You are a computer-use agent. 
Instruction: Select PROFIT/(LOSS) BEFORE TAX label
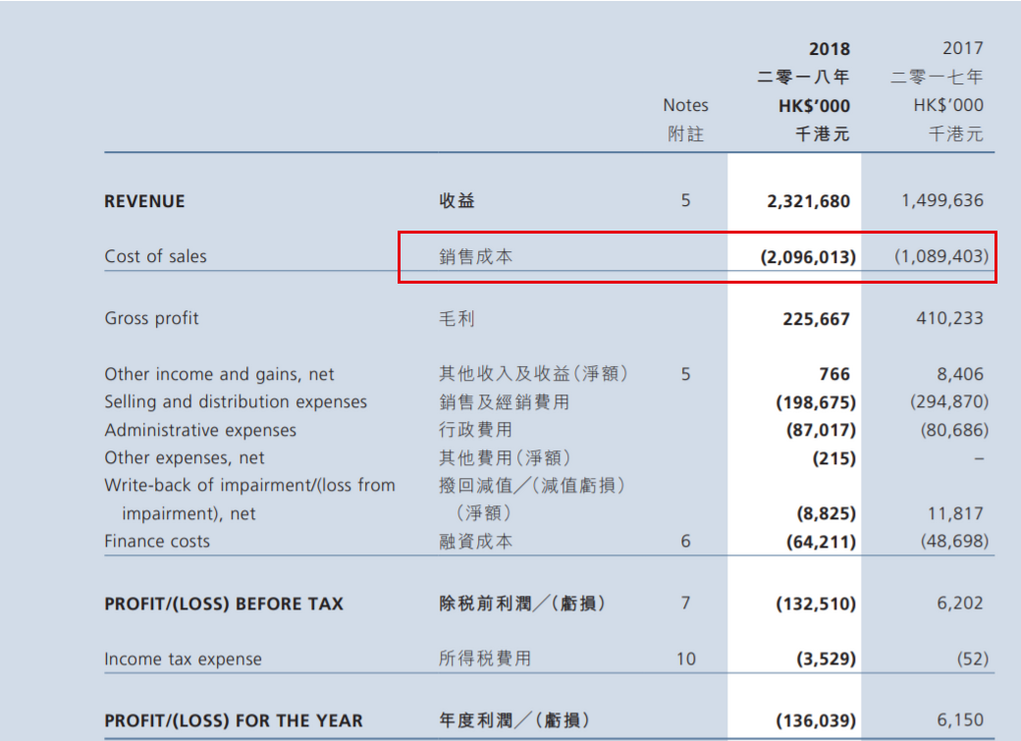(223, 604)
